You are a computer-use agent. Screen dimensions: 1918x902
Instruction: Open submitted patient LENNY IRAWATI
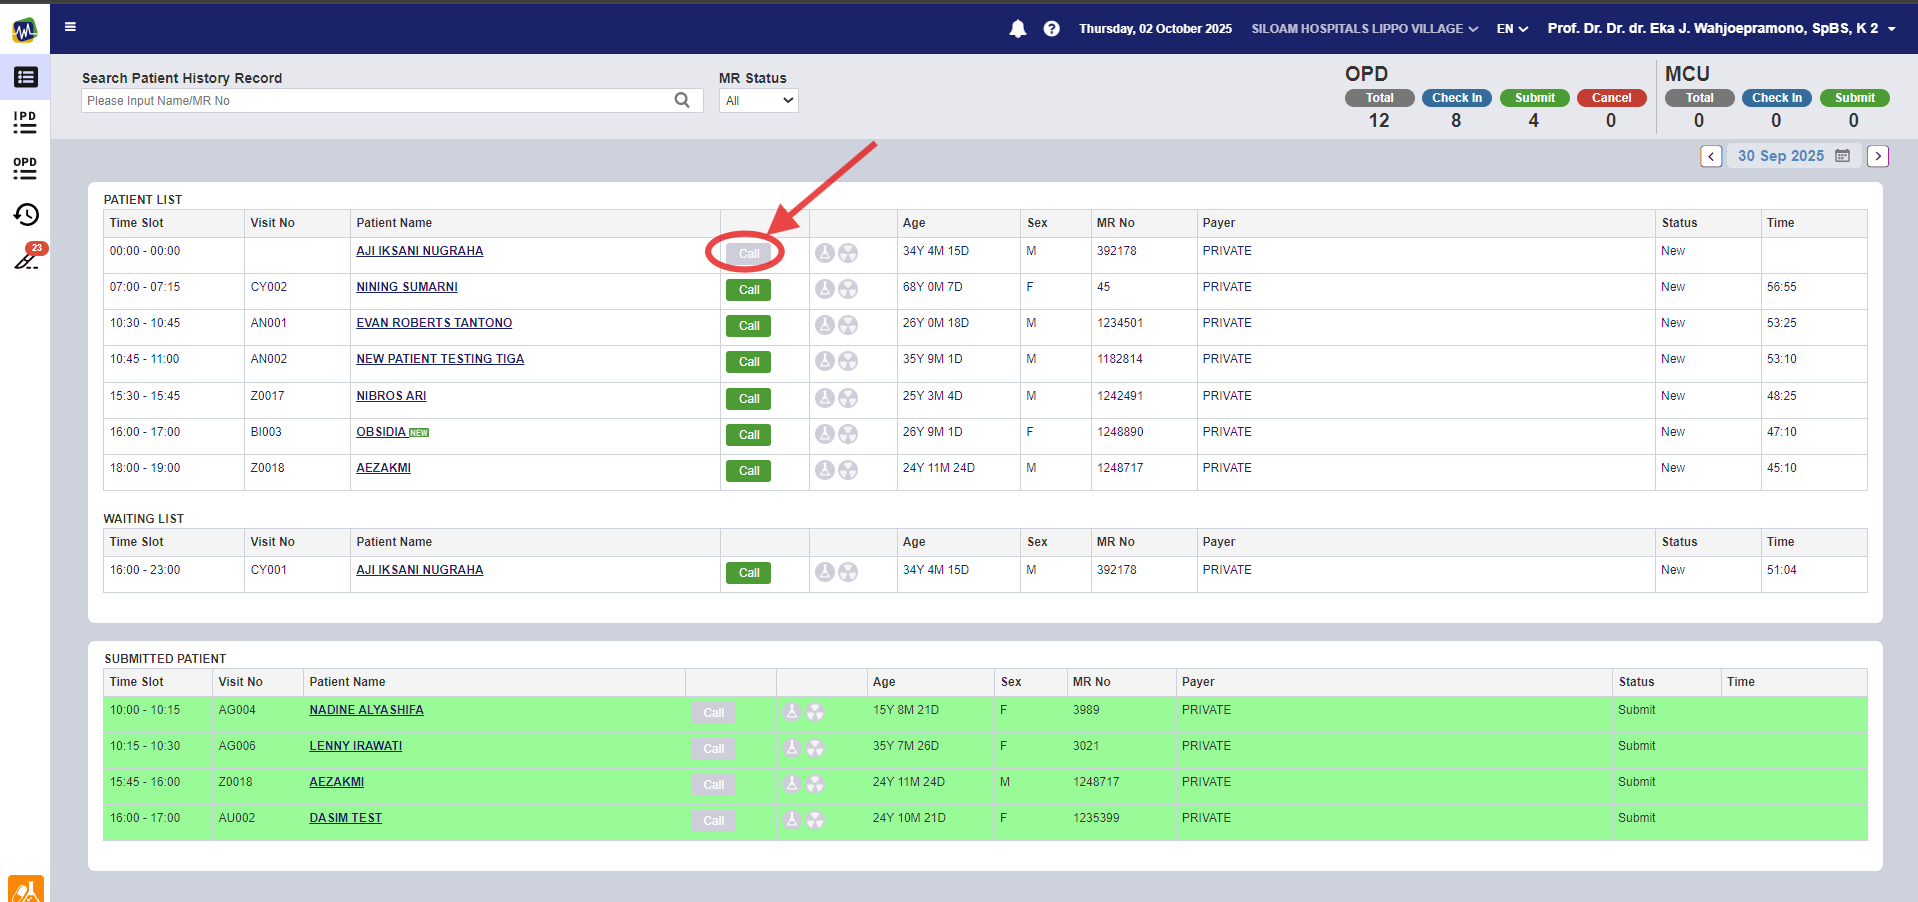[355, 746]
